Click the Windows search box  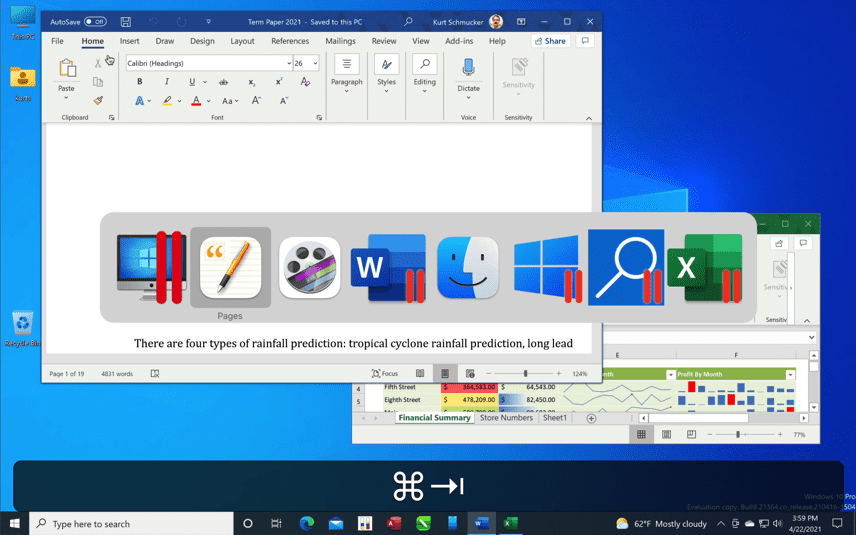[x=132, y=524]
